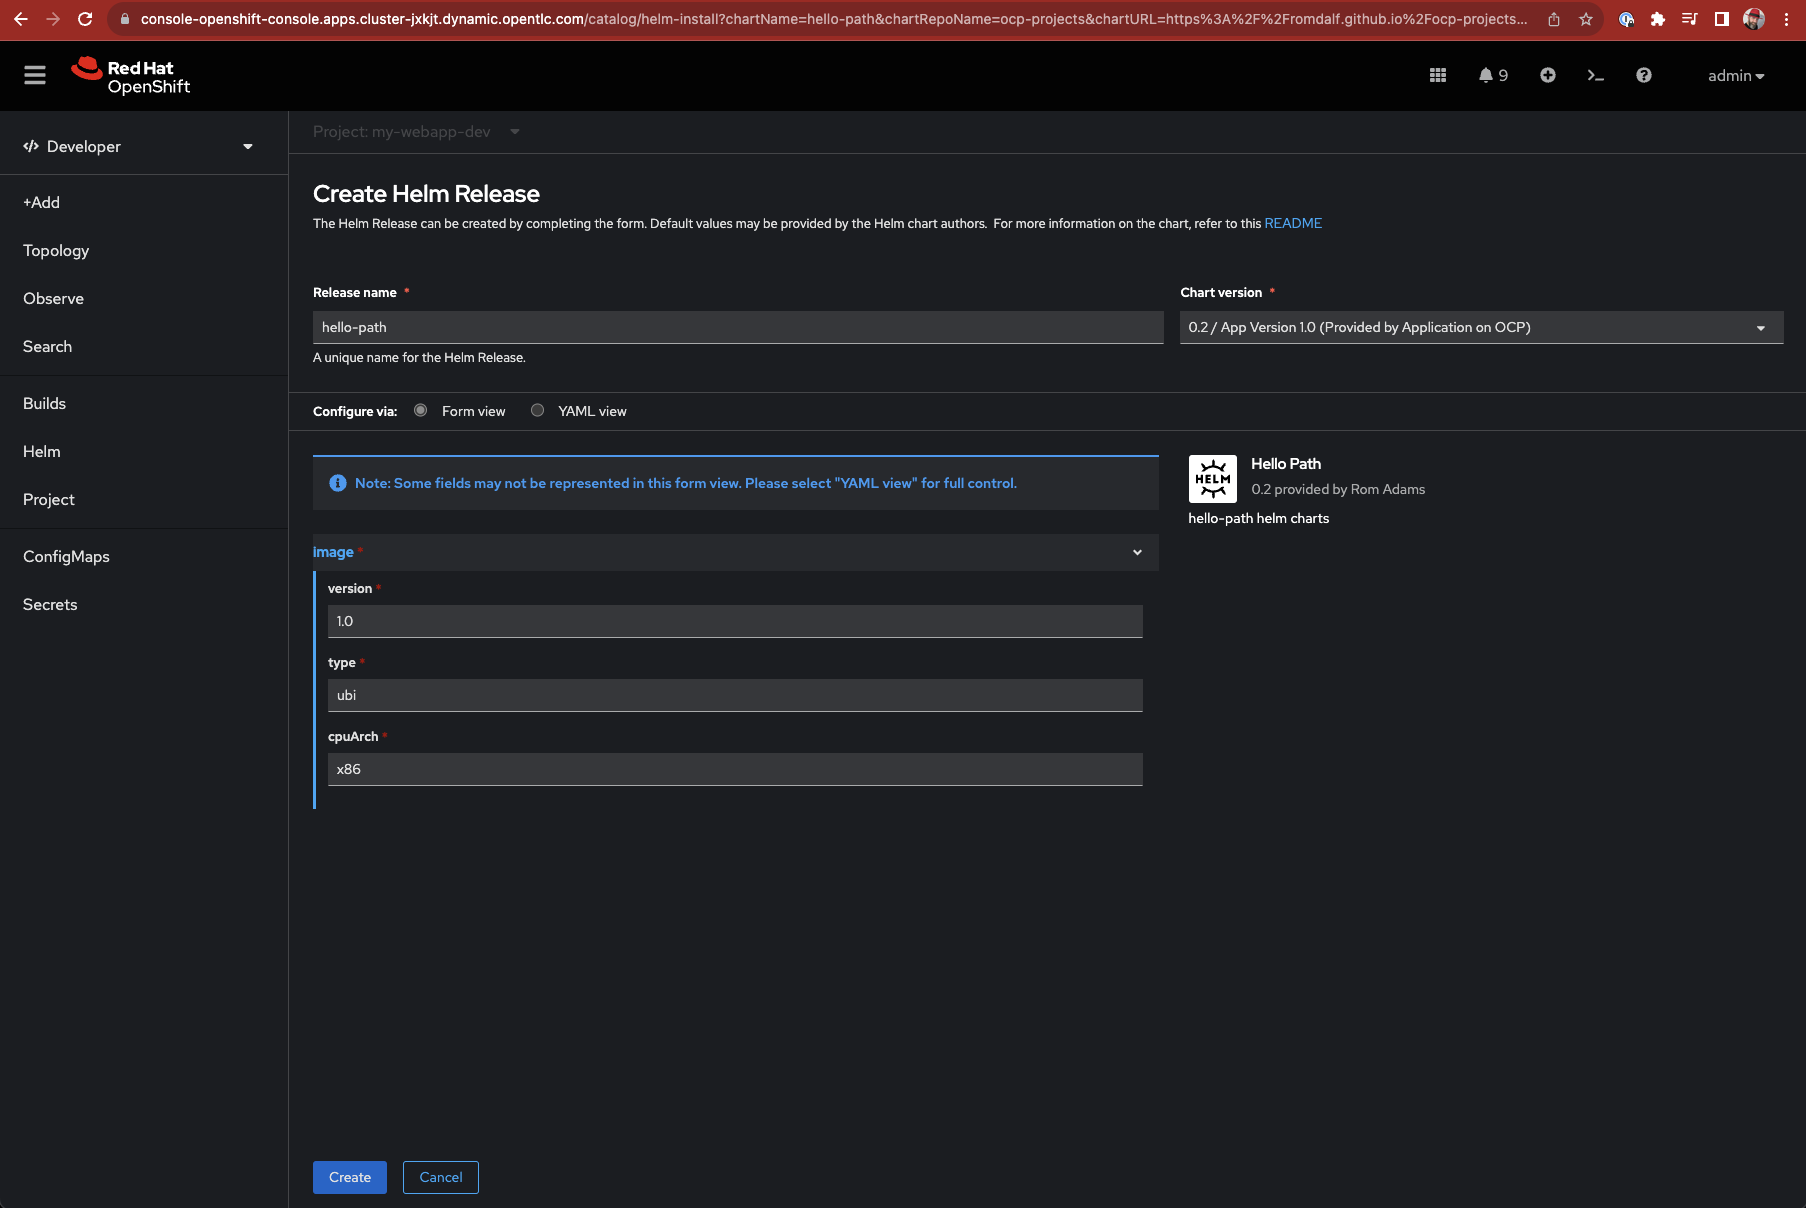
Task: Open the hamburger navigation menu
Action: click(x=35, y=75)
